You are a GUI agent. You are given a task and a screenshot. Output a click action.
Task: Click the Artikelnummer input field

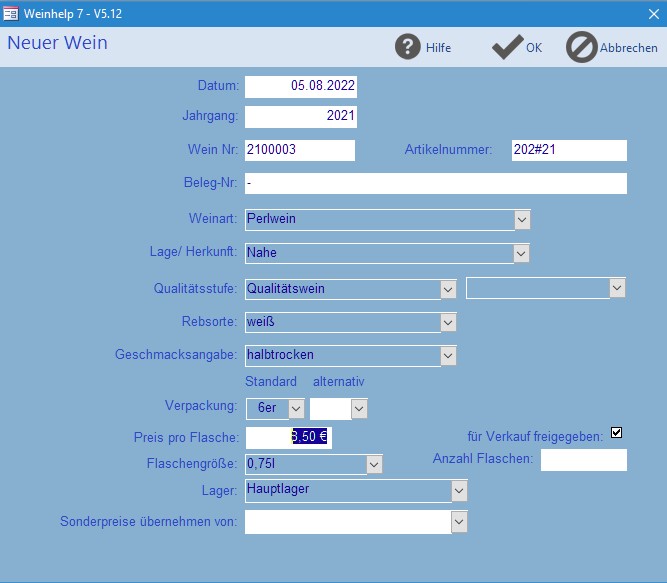[568, 150]
